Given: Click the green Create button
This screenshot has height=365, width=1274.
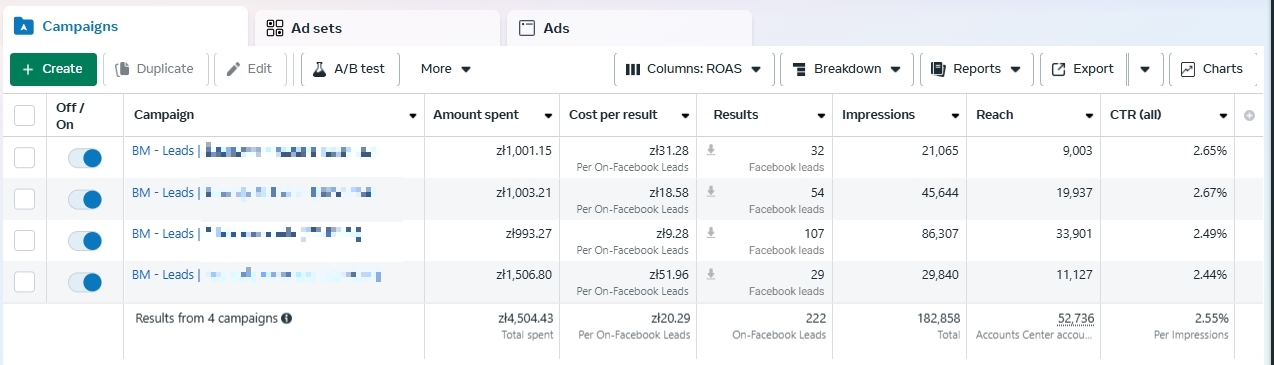Looking at the screenshot, I should (53, 69).
